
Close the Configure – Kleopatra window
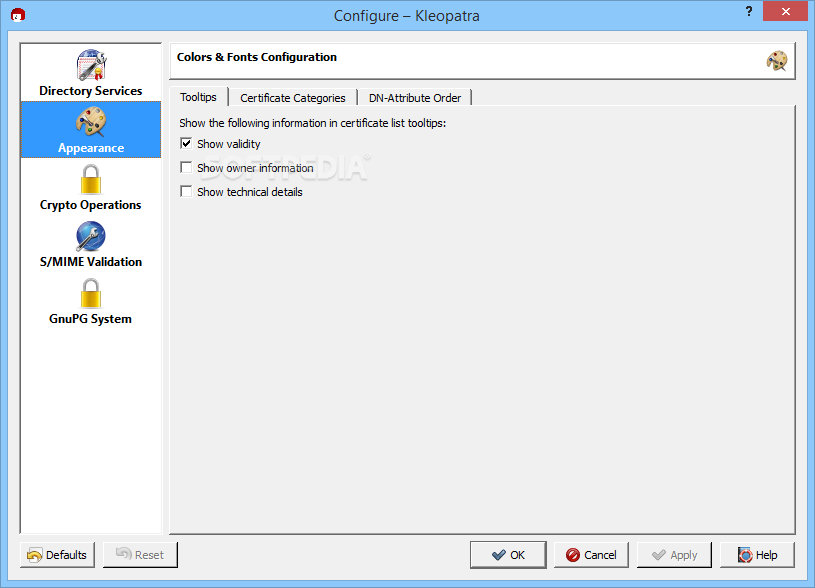(785, 11)
